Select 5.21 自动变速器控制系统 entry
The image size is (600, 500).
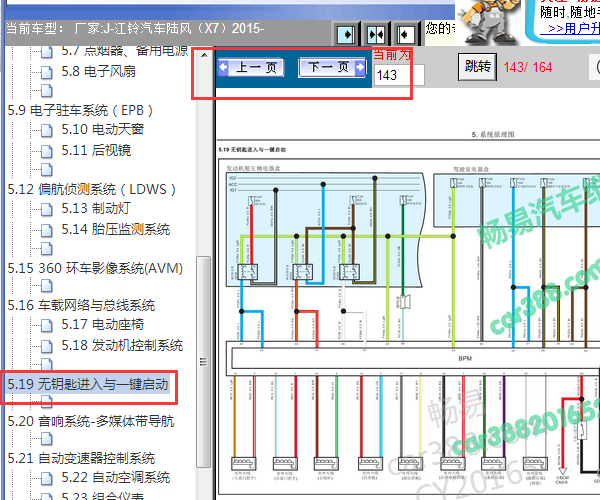(81, 458)
